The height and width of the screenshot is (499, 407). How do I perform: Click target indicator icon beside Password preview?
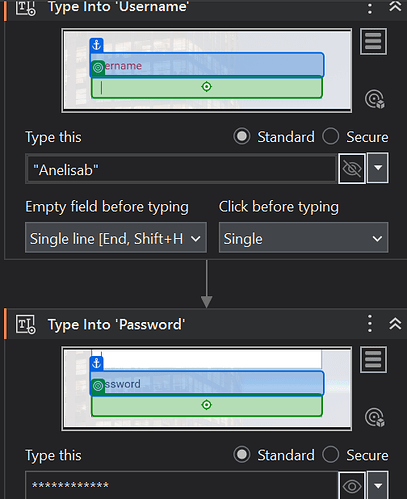tap(375, 417)
